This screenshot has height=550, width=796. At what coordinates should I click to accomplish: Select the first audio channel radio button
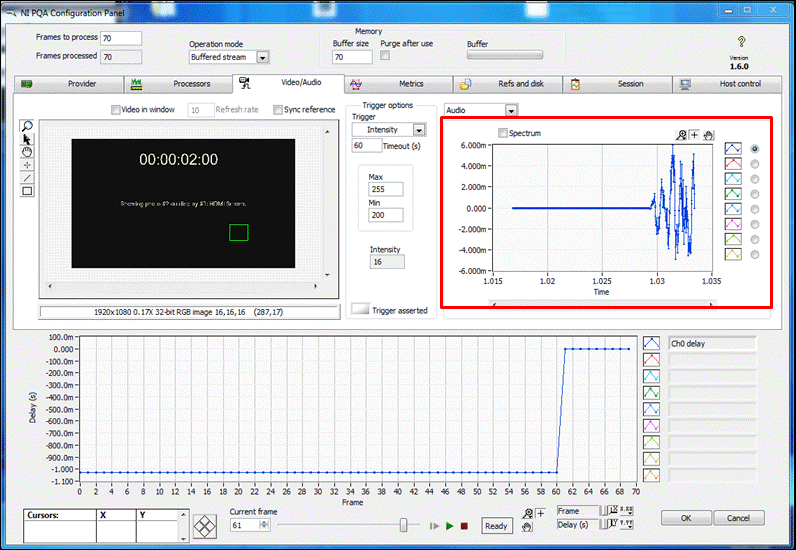(755, 149)
